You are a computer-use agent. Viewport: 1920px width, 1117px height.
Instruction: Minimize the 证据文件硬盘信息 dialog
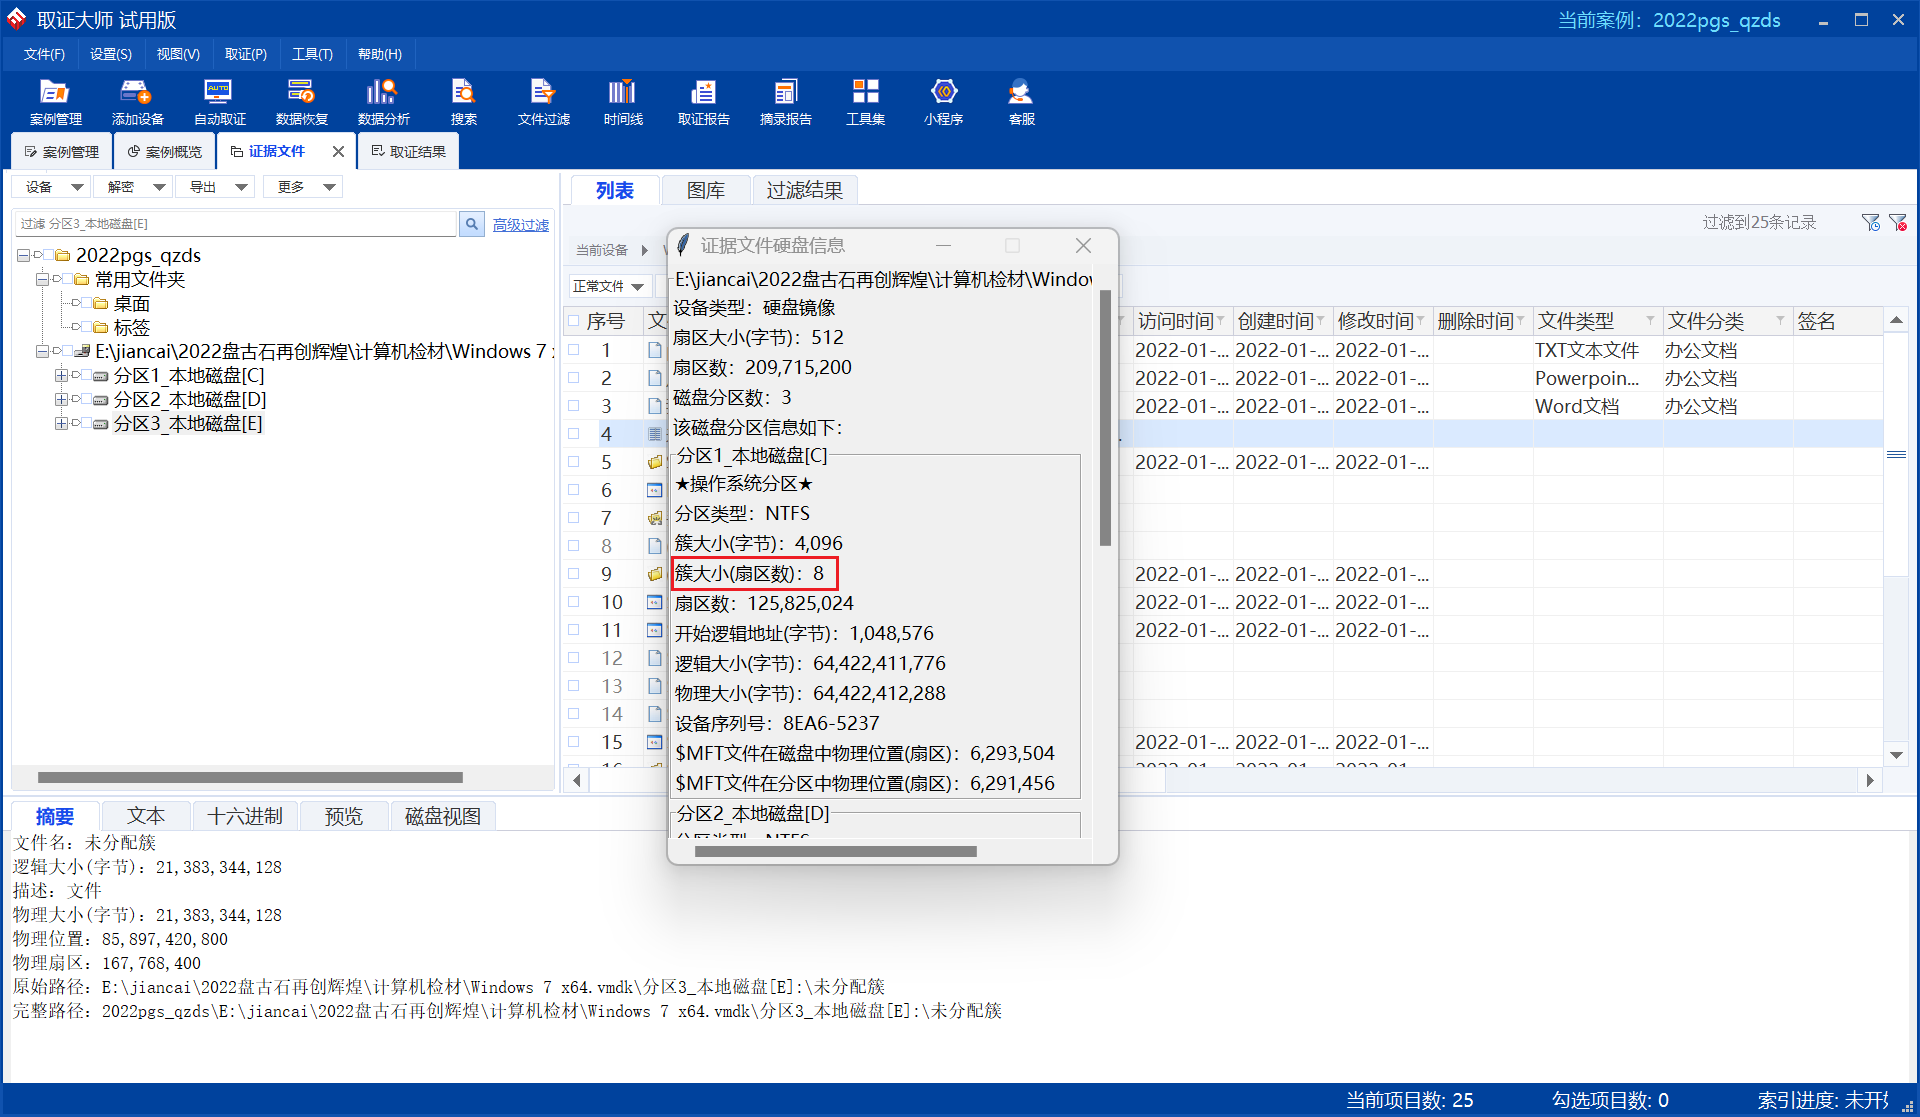(943, 245)
